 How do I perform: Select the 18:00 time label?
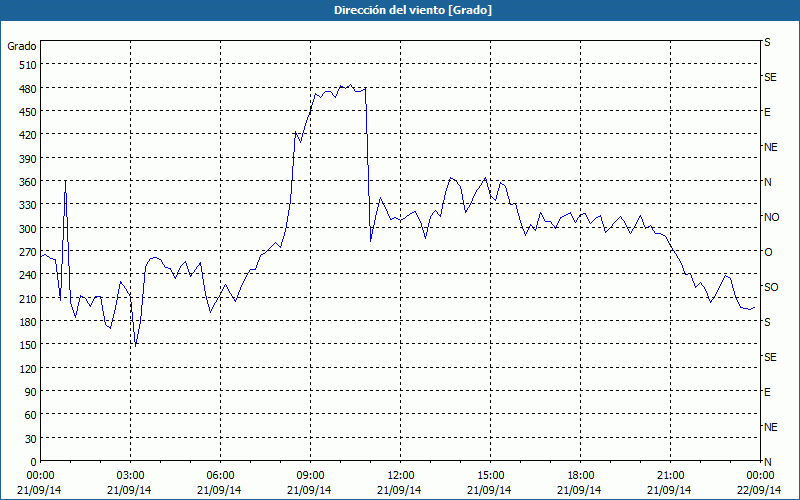[x=580, y=476]
